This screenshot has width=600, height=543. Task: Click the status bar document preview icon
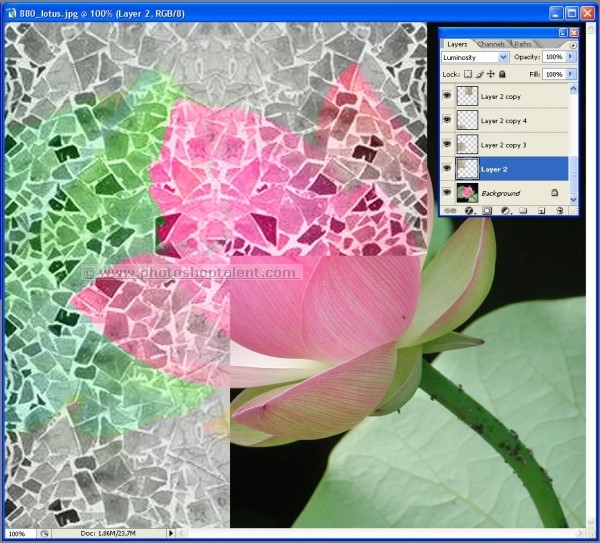[44, 533]
